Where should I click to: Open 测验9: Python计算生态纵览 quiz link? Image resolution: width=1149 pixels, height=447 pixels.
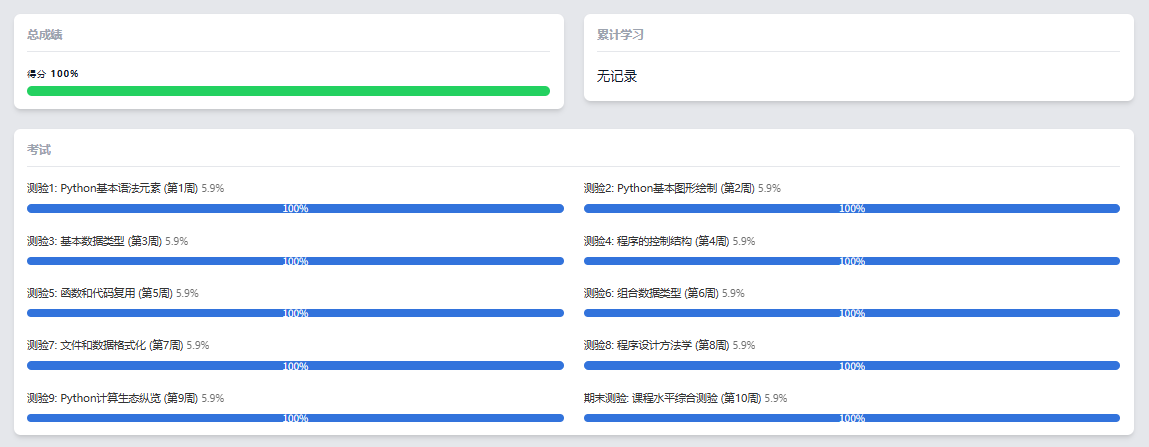[x=112, y=398]
